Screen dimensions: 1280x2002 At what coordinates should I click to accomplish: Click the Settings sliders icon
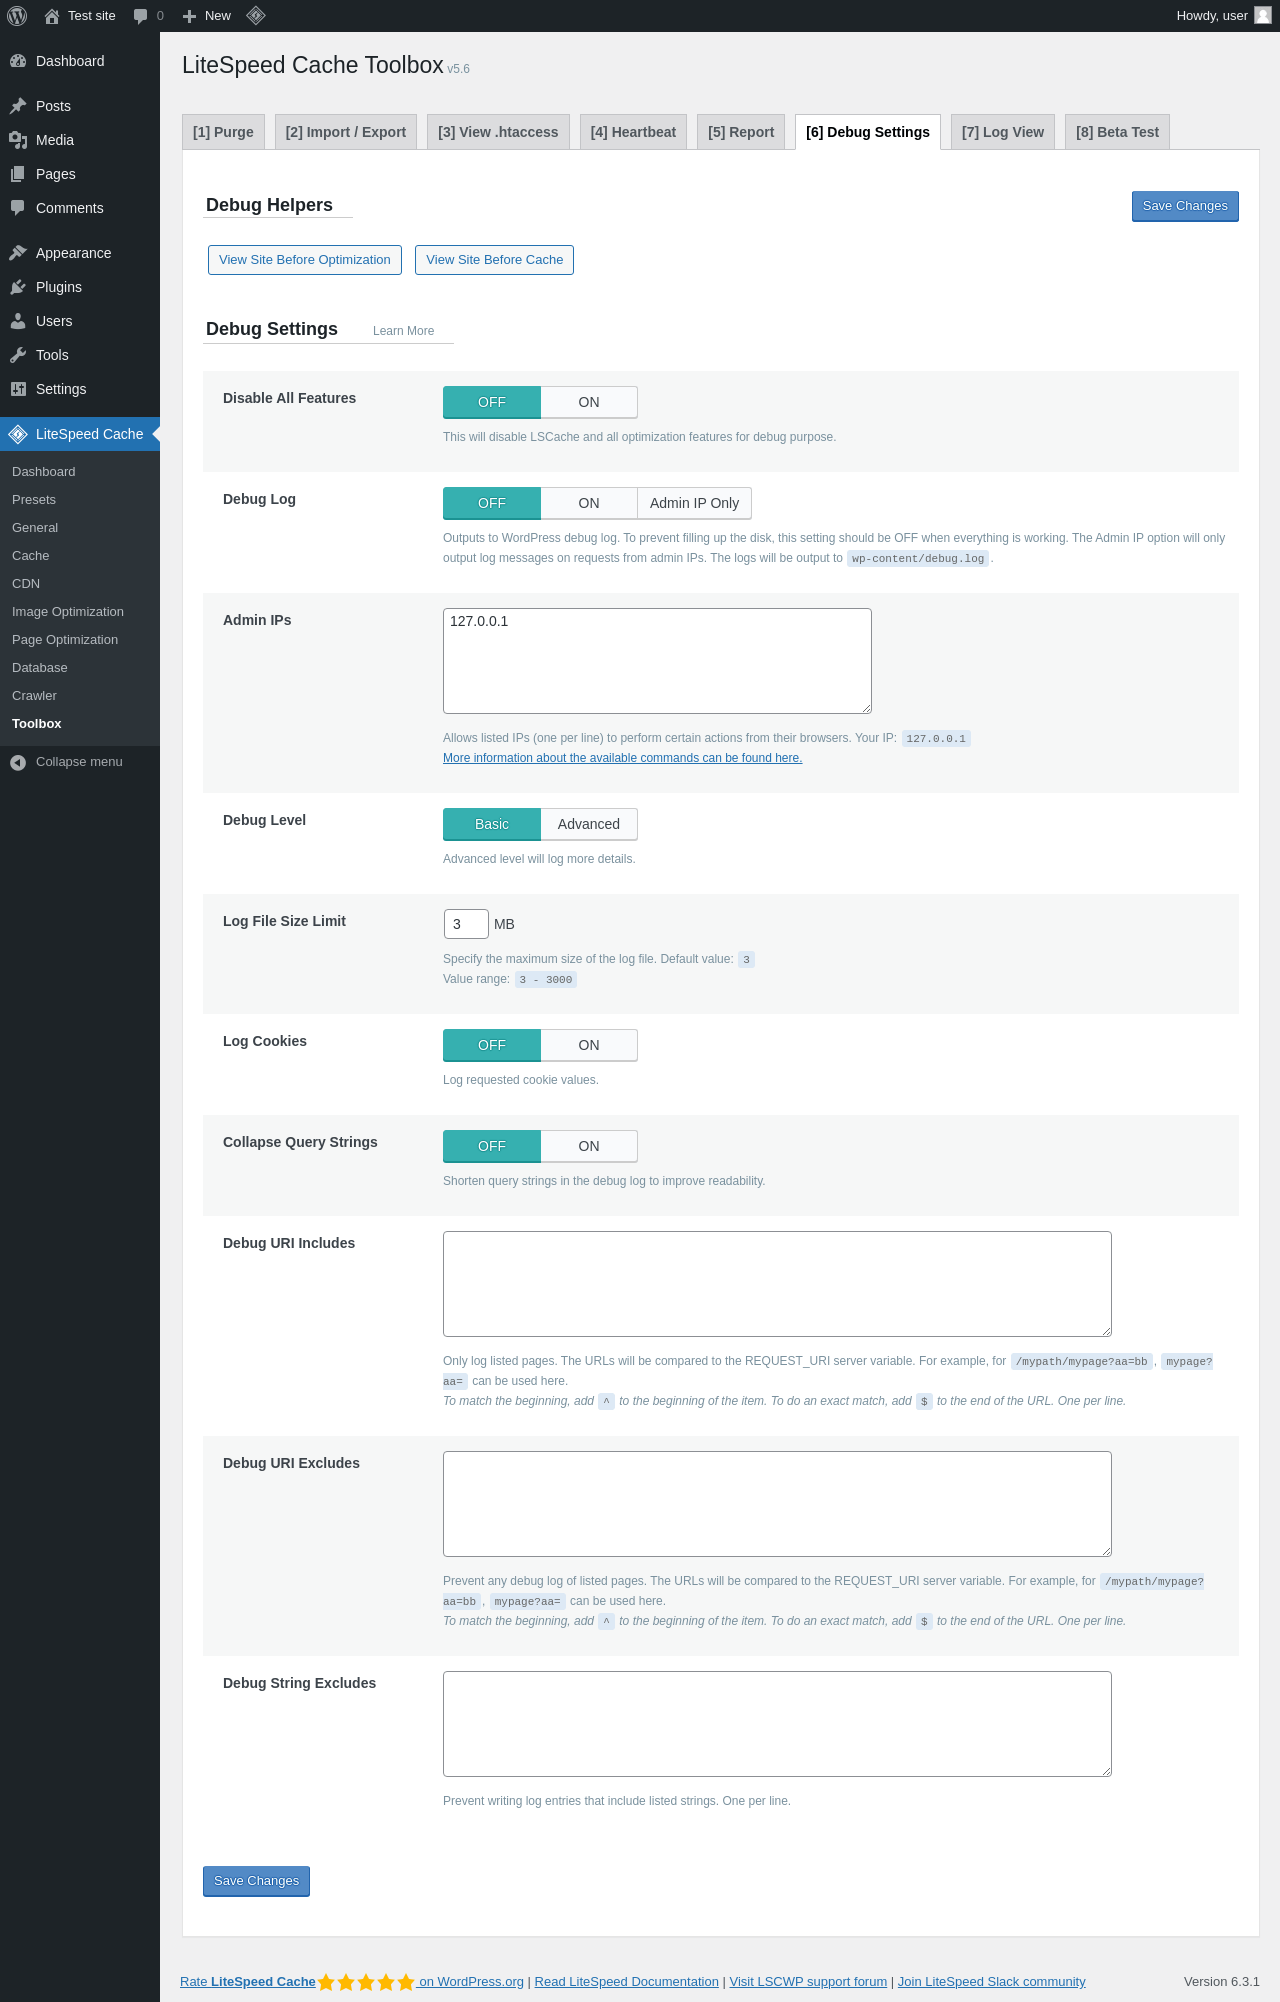pos(18,389)
